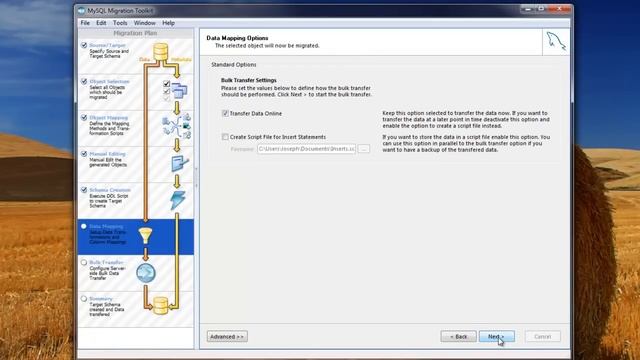640x360 pixels.
Task: Click the Object Mapping arrows icon
Action: click(x=177, y=127)
